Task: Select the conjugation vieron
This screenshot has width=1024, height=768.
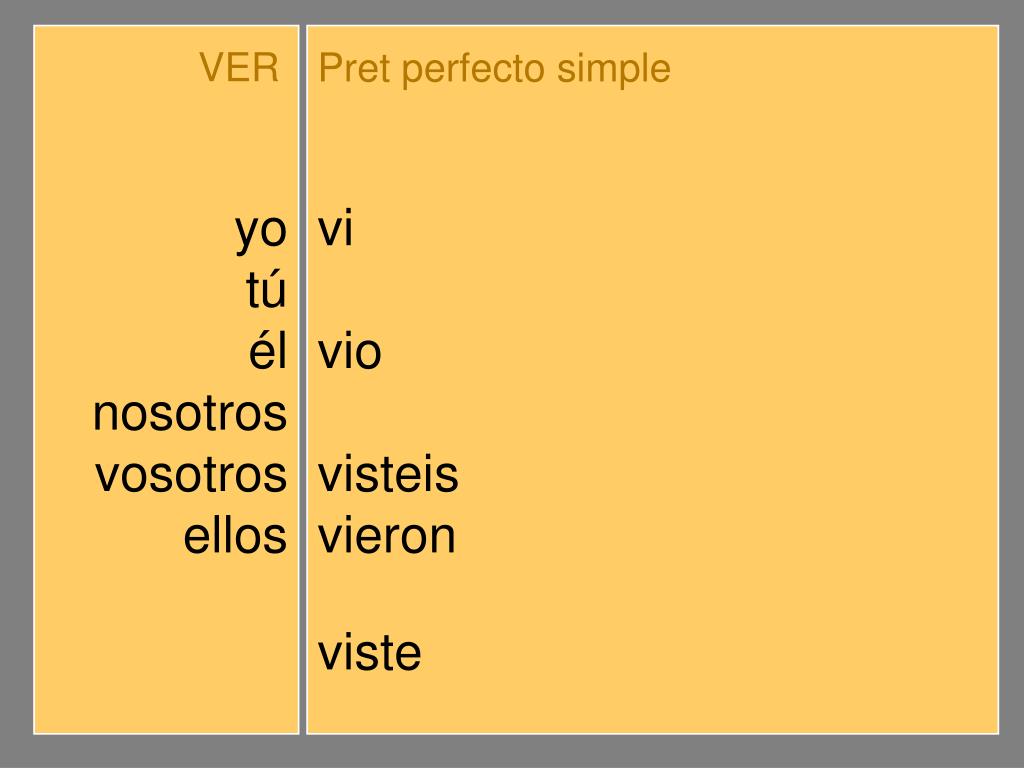Action: click(387, 536)
